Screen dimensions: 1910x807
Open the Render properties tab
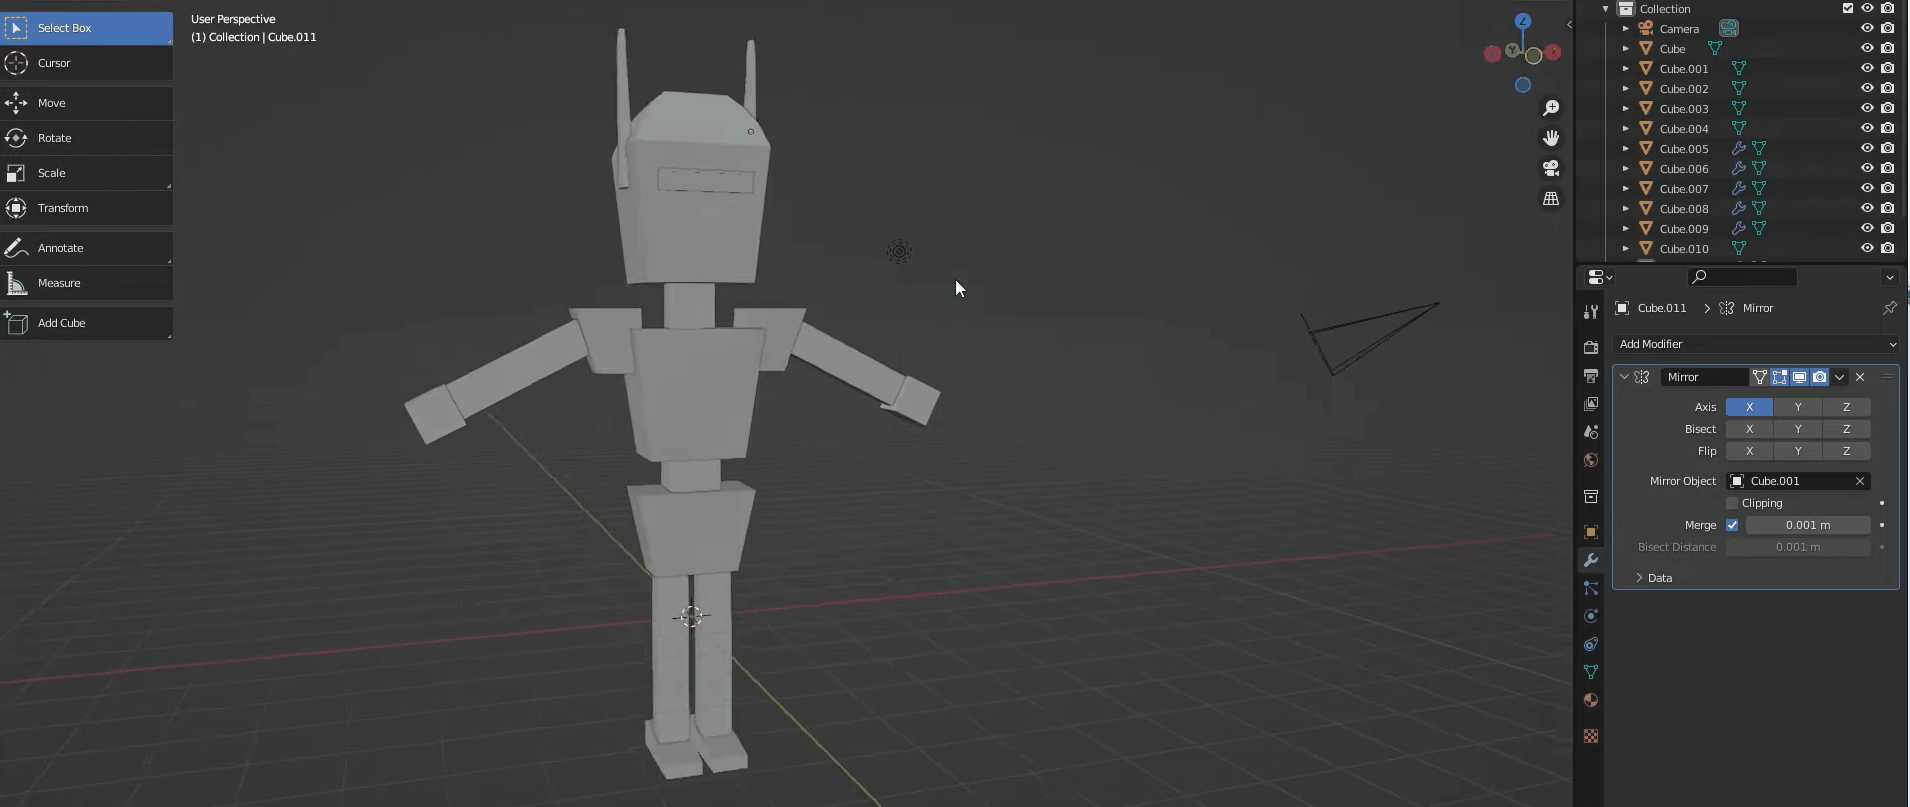1591,348
